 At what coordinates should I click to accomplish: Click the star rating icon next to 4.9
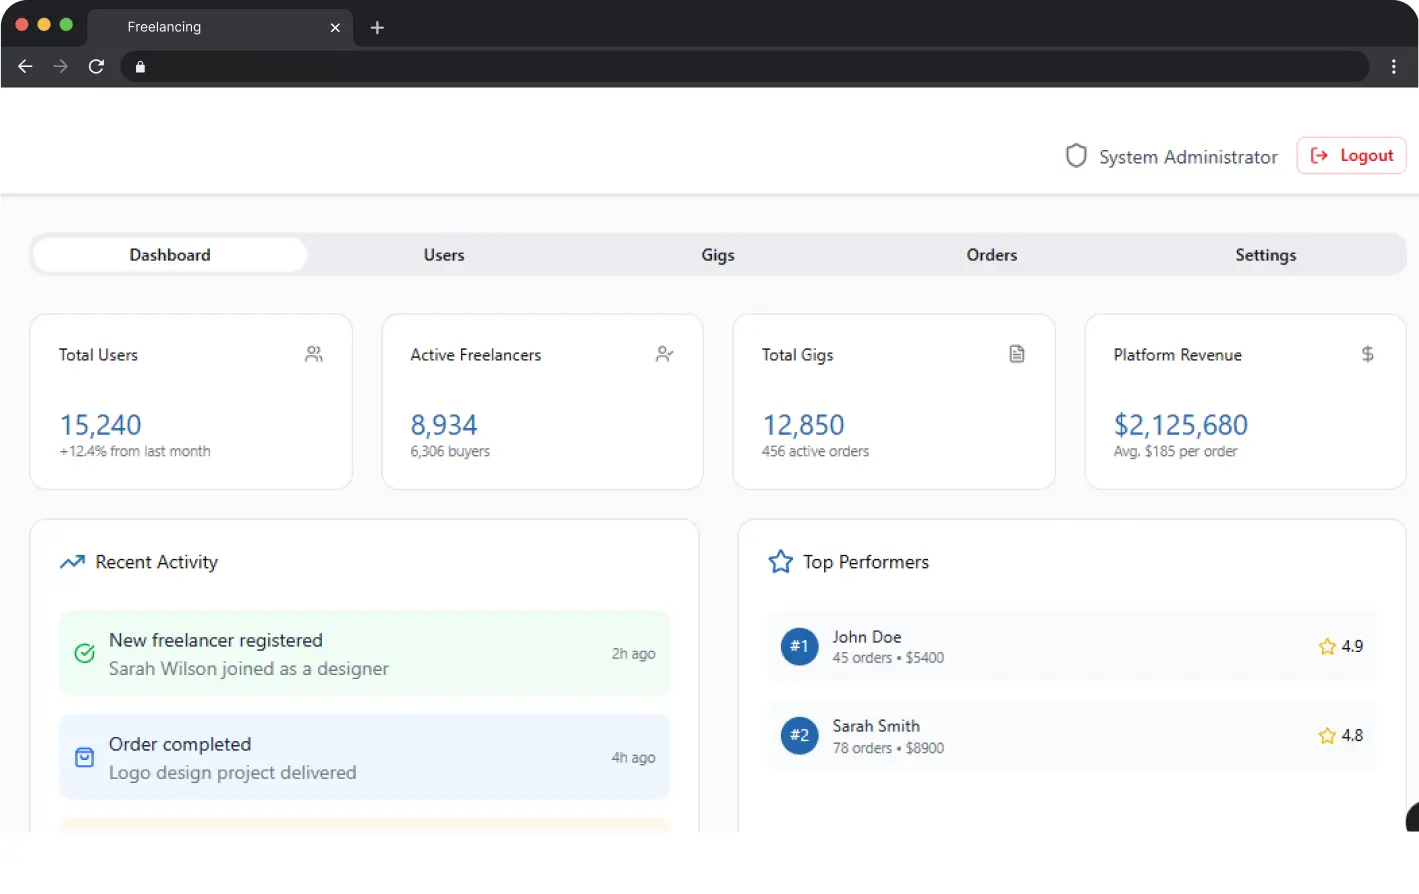tap(1327, 647)
